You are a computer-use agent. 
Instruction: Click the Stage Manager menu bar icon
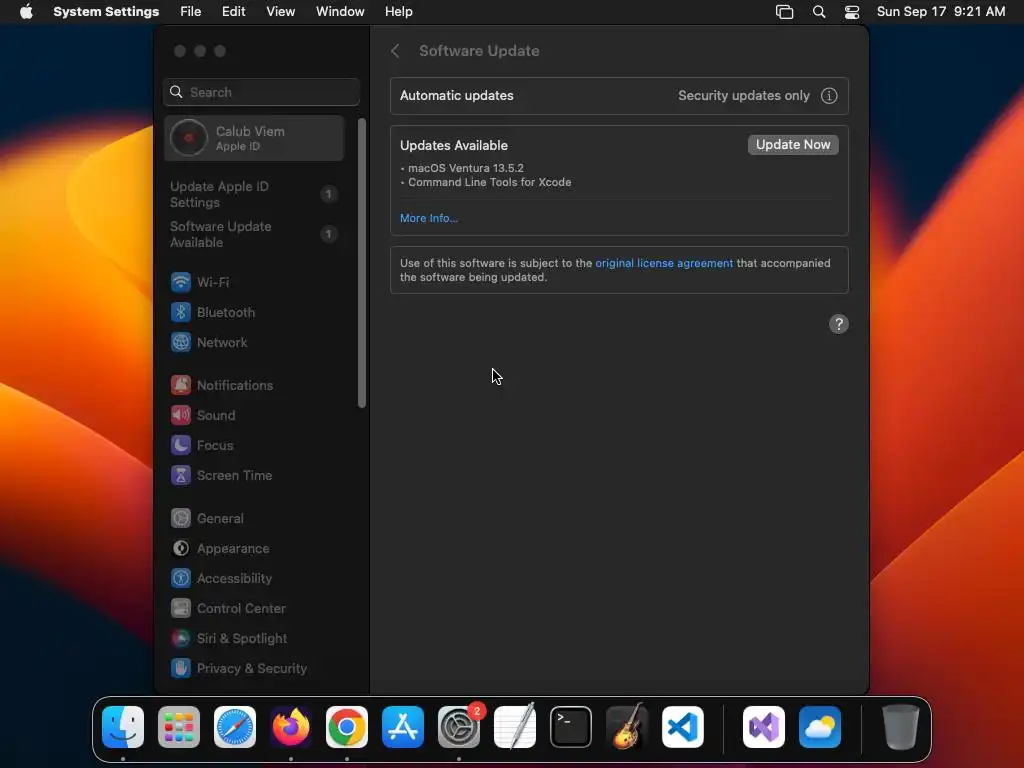coord(784,12)
